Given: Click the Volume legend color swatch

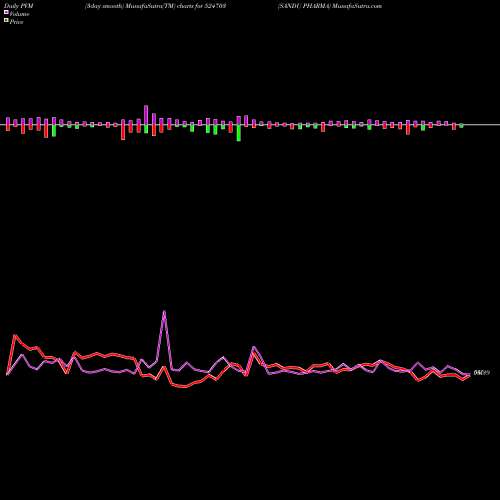Looking at the screenshot, I should click(x=6, y=12).
